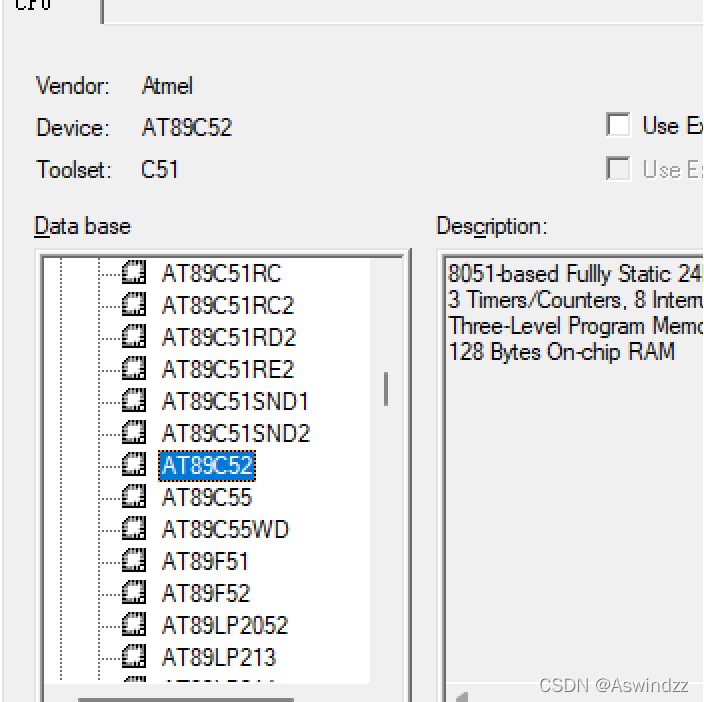Viewport: 704px width, 702px height.
Task: Click the chip icon beside AT89LP2052
Action: coord(134,624)
